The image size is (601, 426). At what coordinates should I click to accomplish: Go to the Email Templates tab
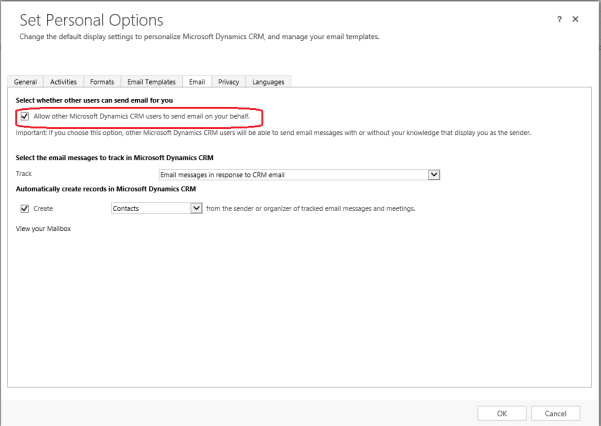[151, 82]
